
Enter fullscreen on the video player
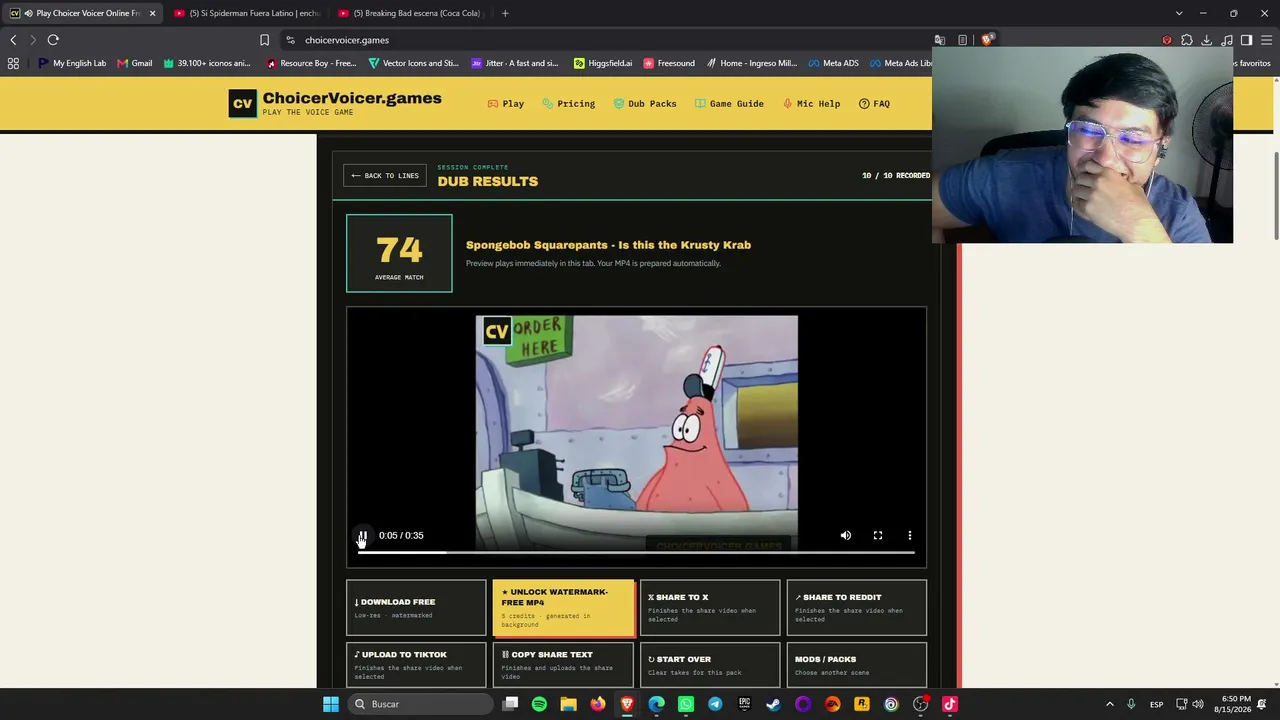click(x=878, y=536)
